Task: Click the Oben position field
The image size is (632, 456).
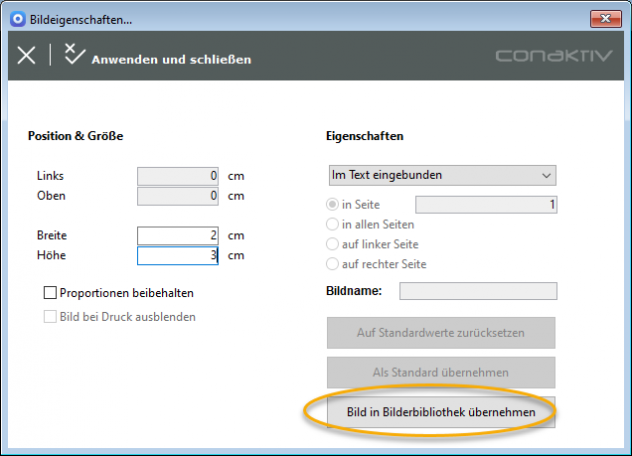Action: (179, 196)
